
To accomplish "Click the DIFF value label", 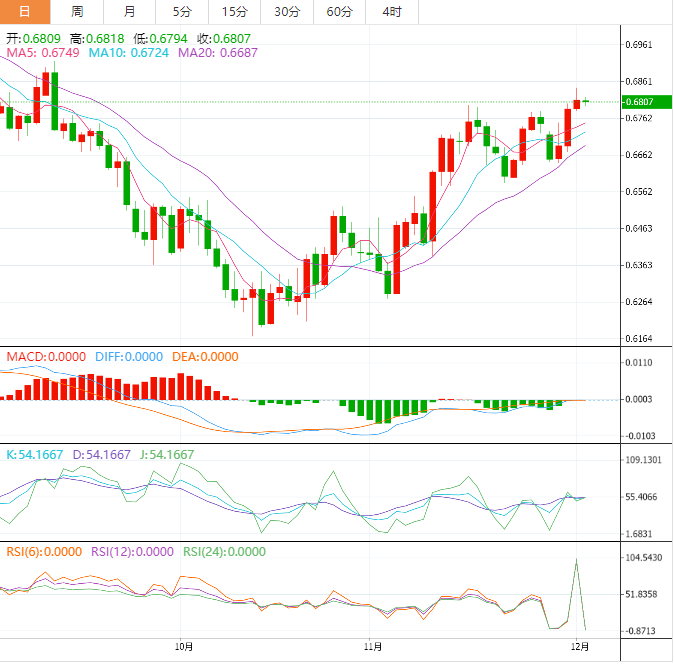I will 128,357.
